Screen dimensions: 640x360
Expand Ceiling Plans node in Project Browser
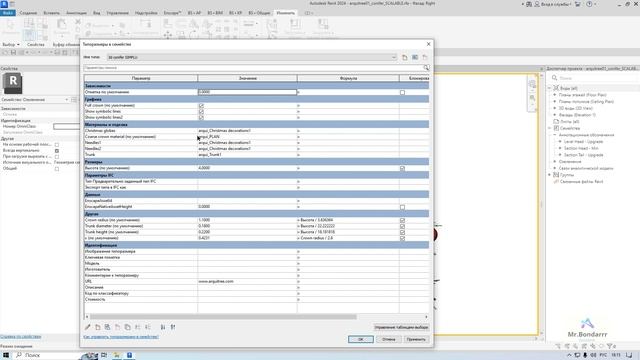click(x=555, y=102)
